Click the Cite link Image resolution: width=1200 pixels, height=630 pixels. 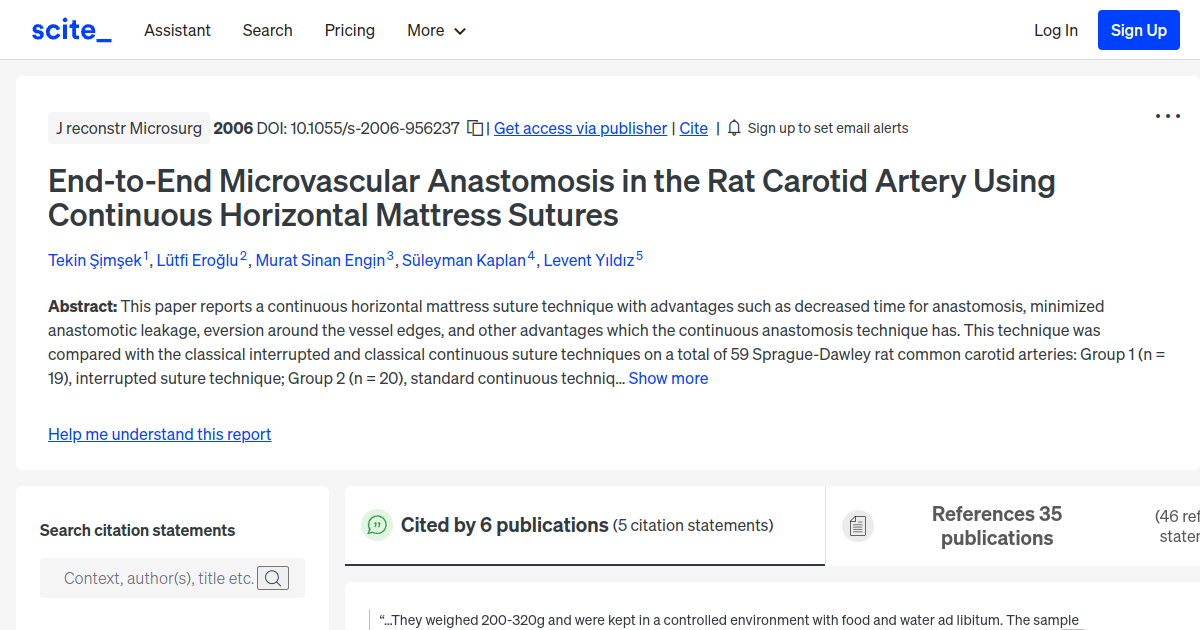tap(693, 128)
